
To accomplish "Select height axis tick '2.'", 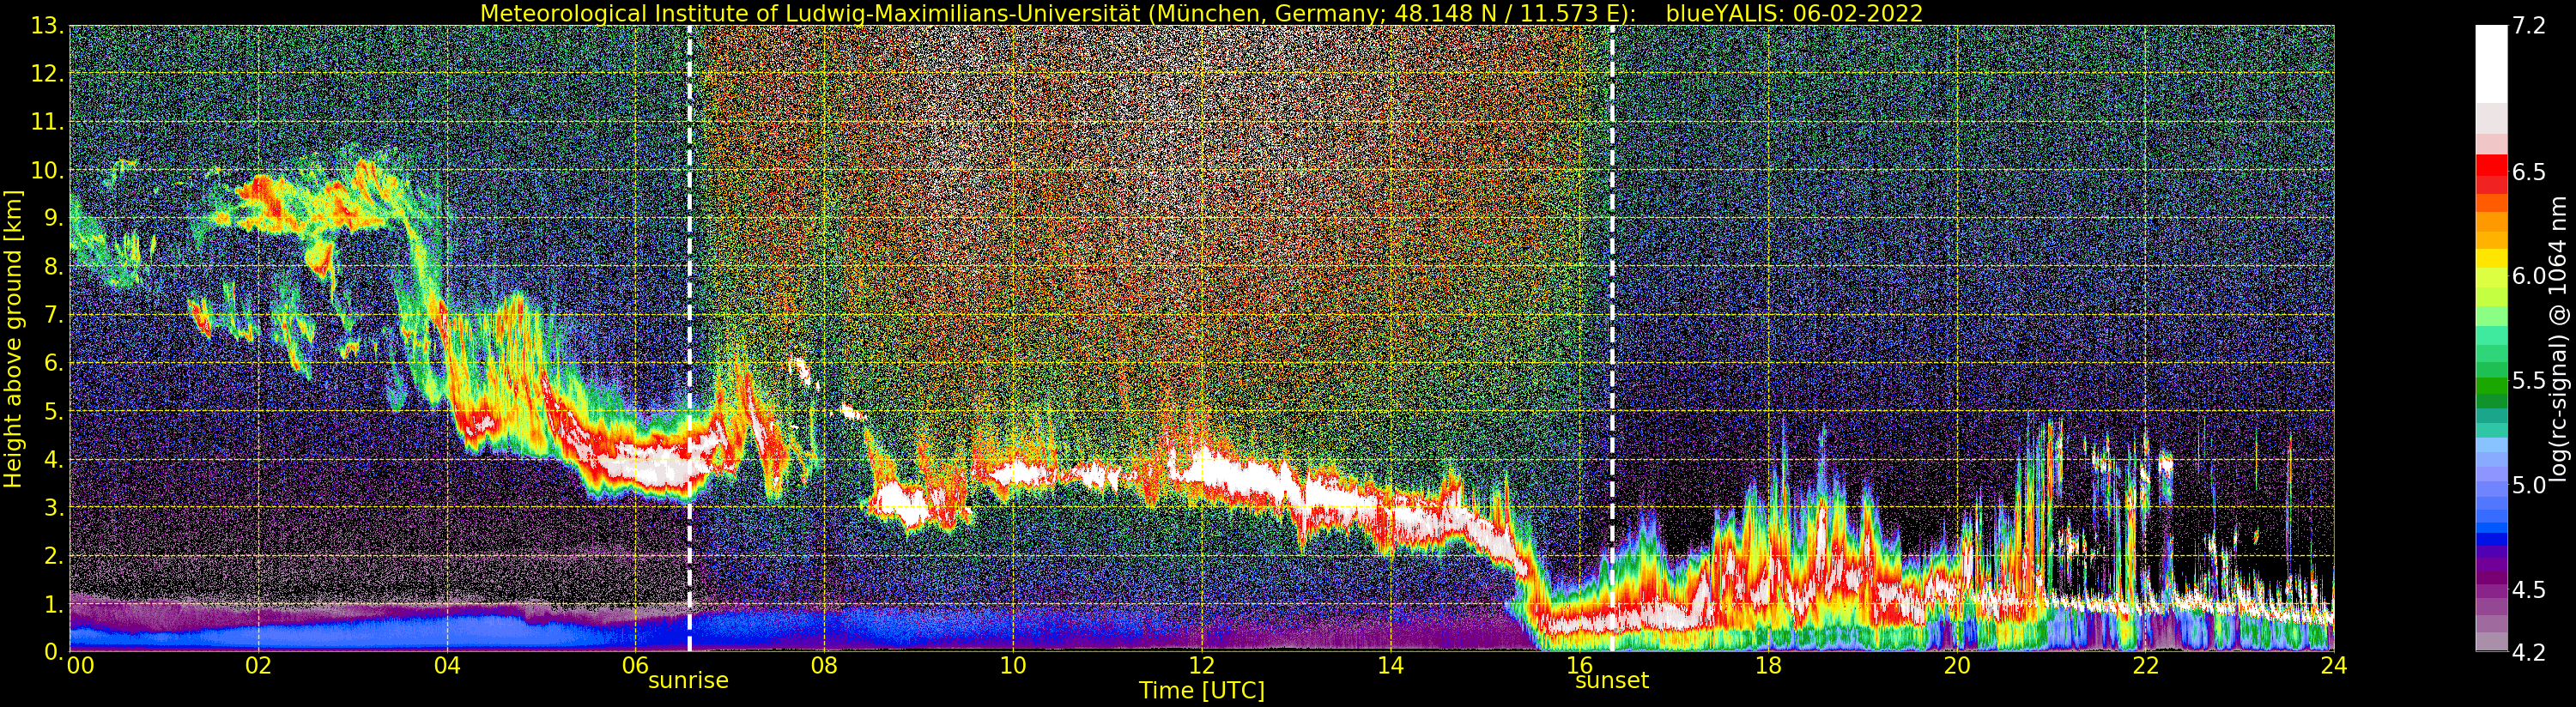I will coord(54,556).
